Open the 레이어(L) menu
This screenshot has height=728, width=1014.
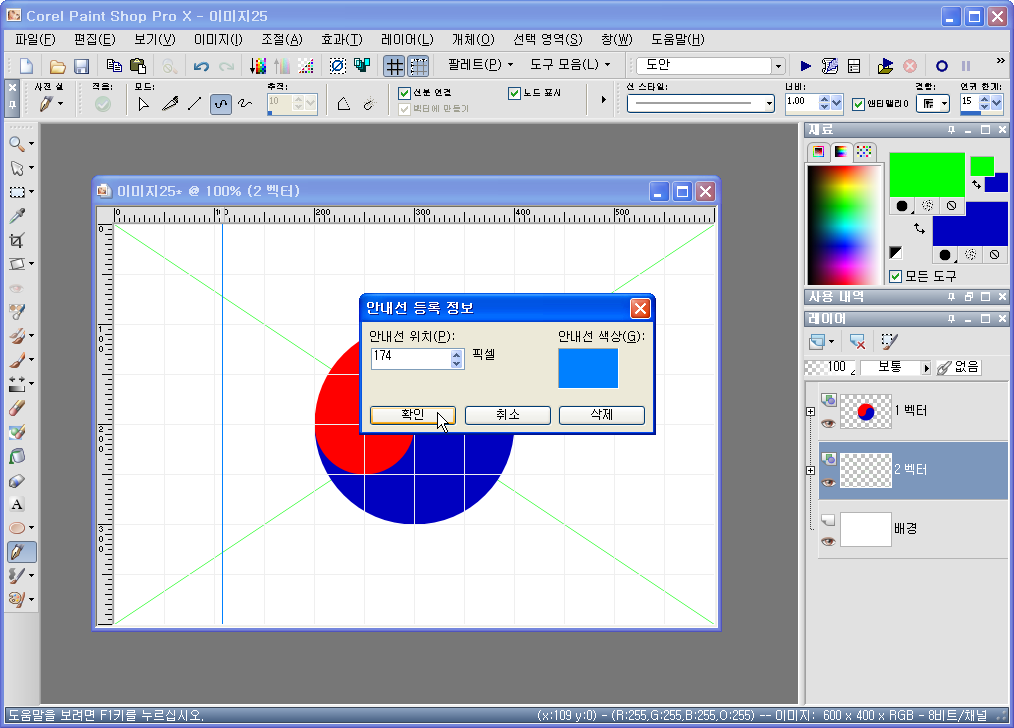[x=407, y=39]
